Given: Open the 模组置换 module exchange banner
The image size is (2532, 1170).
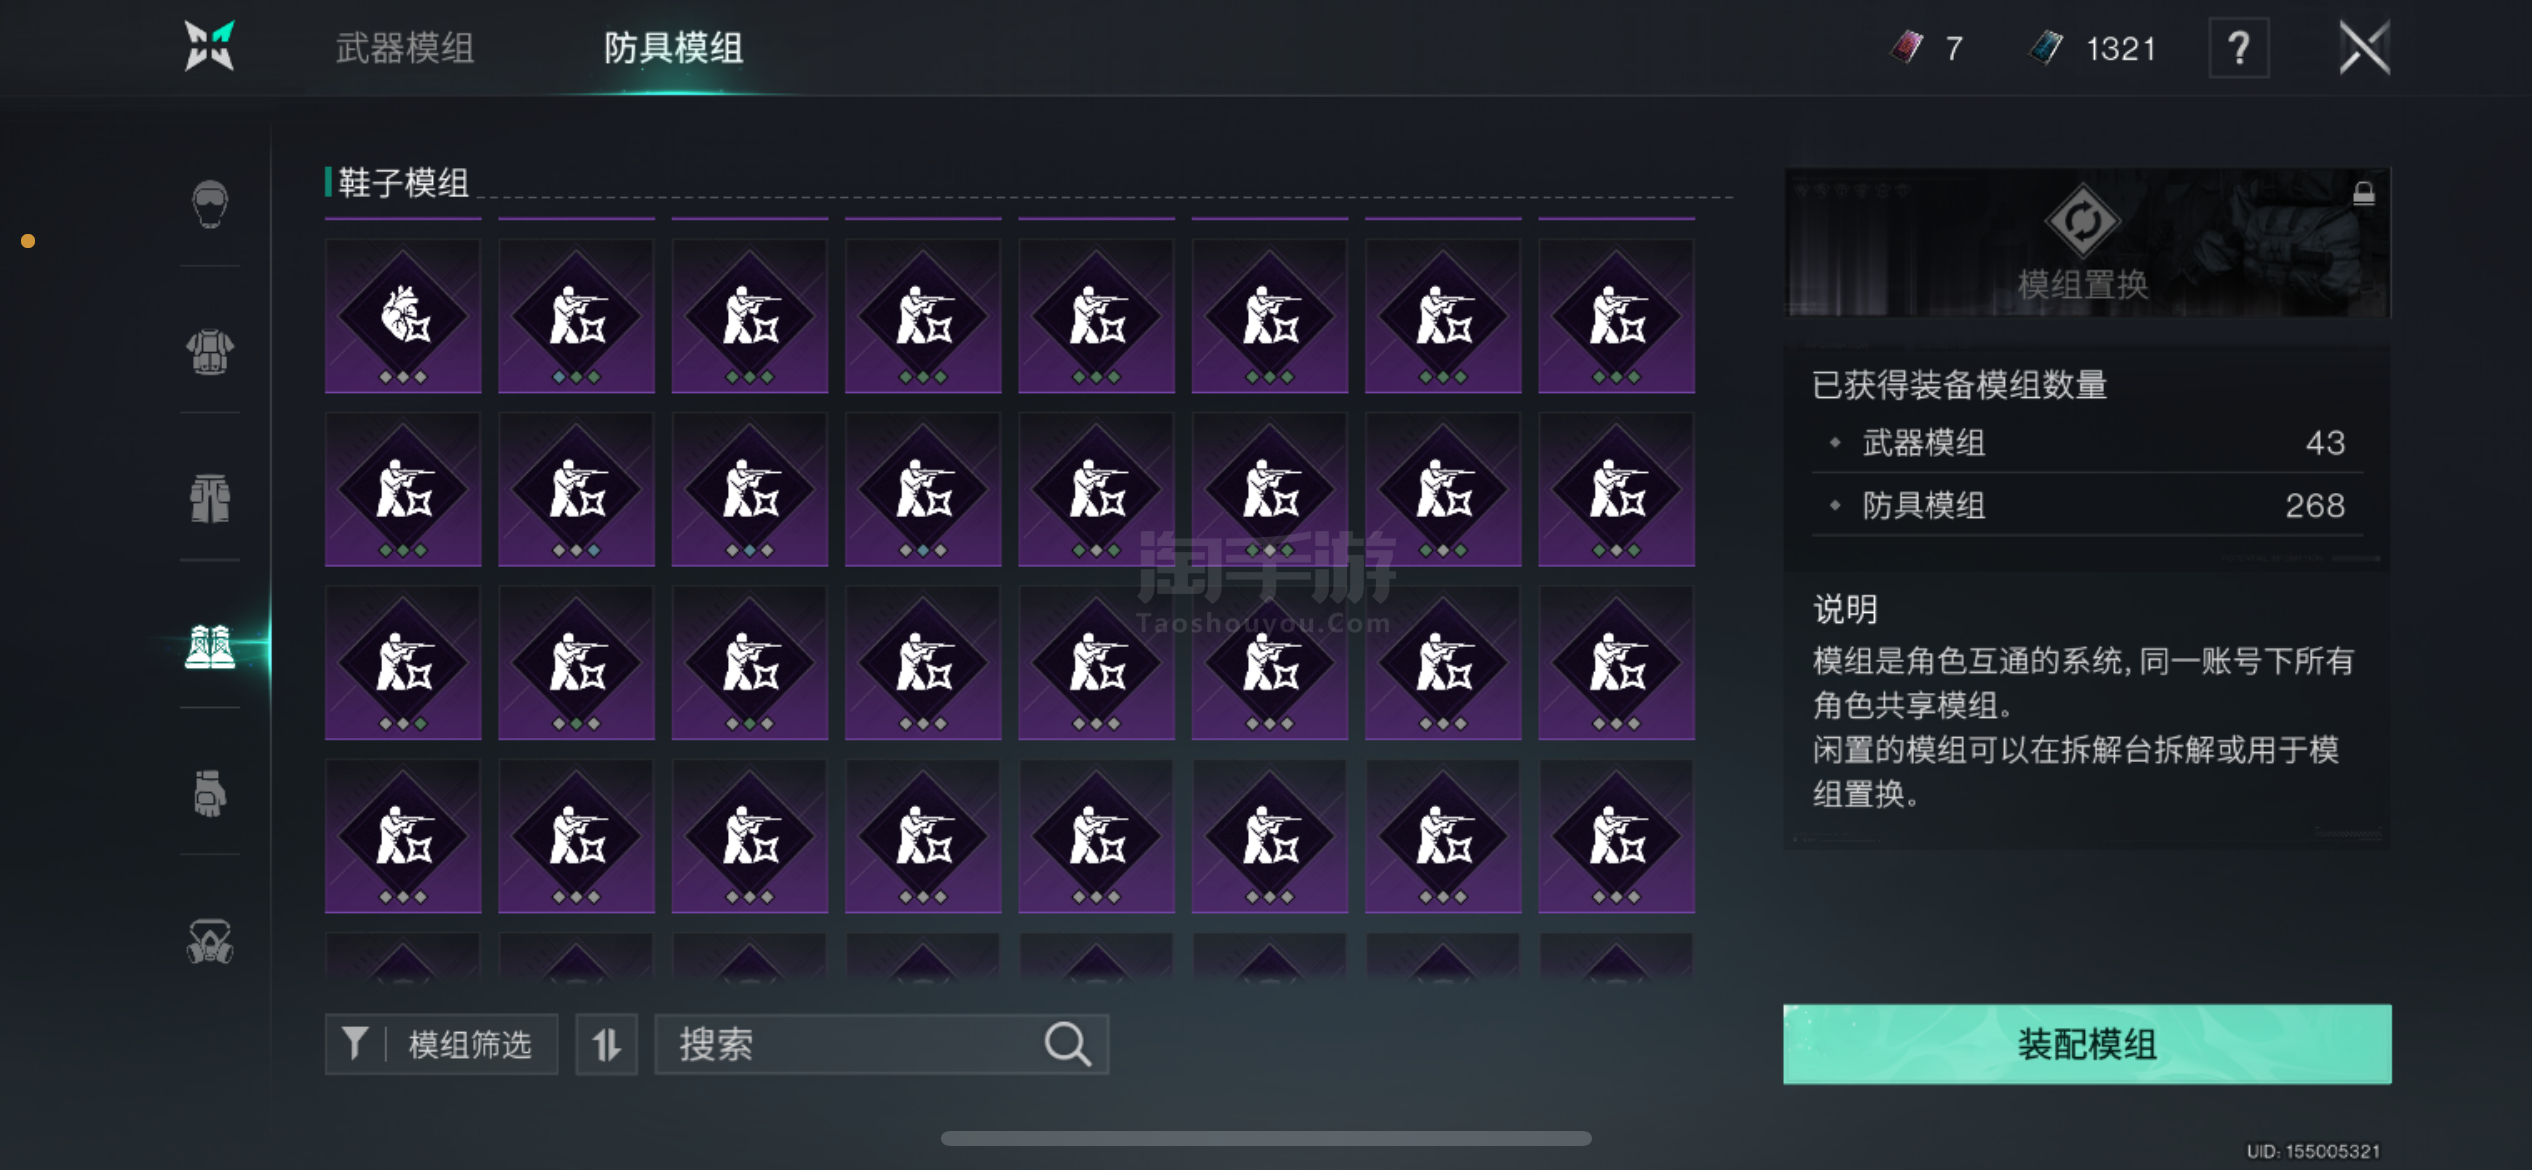Looking at the screenshot, I should [2087, 243].
